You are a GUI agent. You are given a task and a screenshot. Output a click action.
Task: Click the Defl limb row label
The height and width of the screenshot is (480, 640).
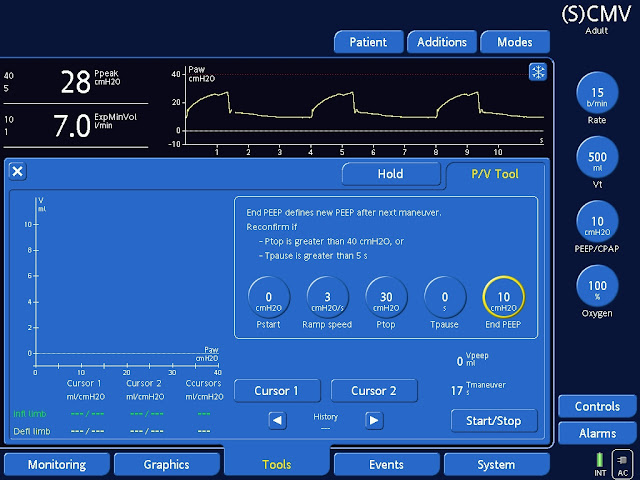coord(32,431)
